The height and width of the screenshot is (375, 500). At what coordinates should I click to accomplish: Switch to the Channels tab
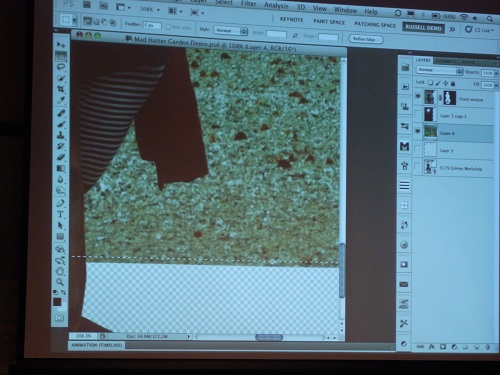(446, 61)
